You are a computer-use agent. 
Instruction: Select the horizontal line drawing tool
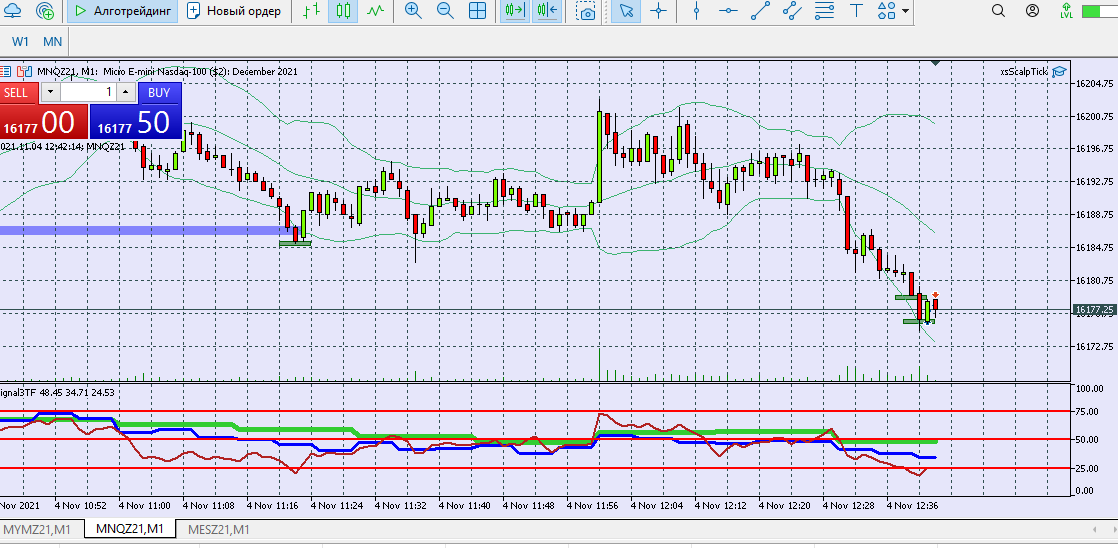(x=728, y=11)
